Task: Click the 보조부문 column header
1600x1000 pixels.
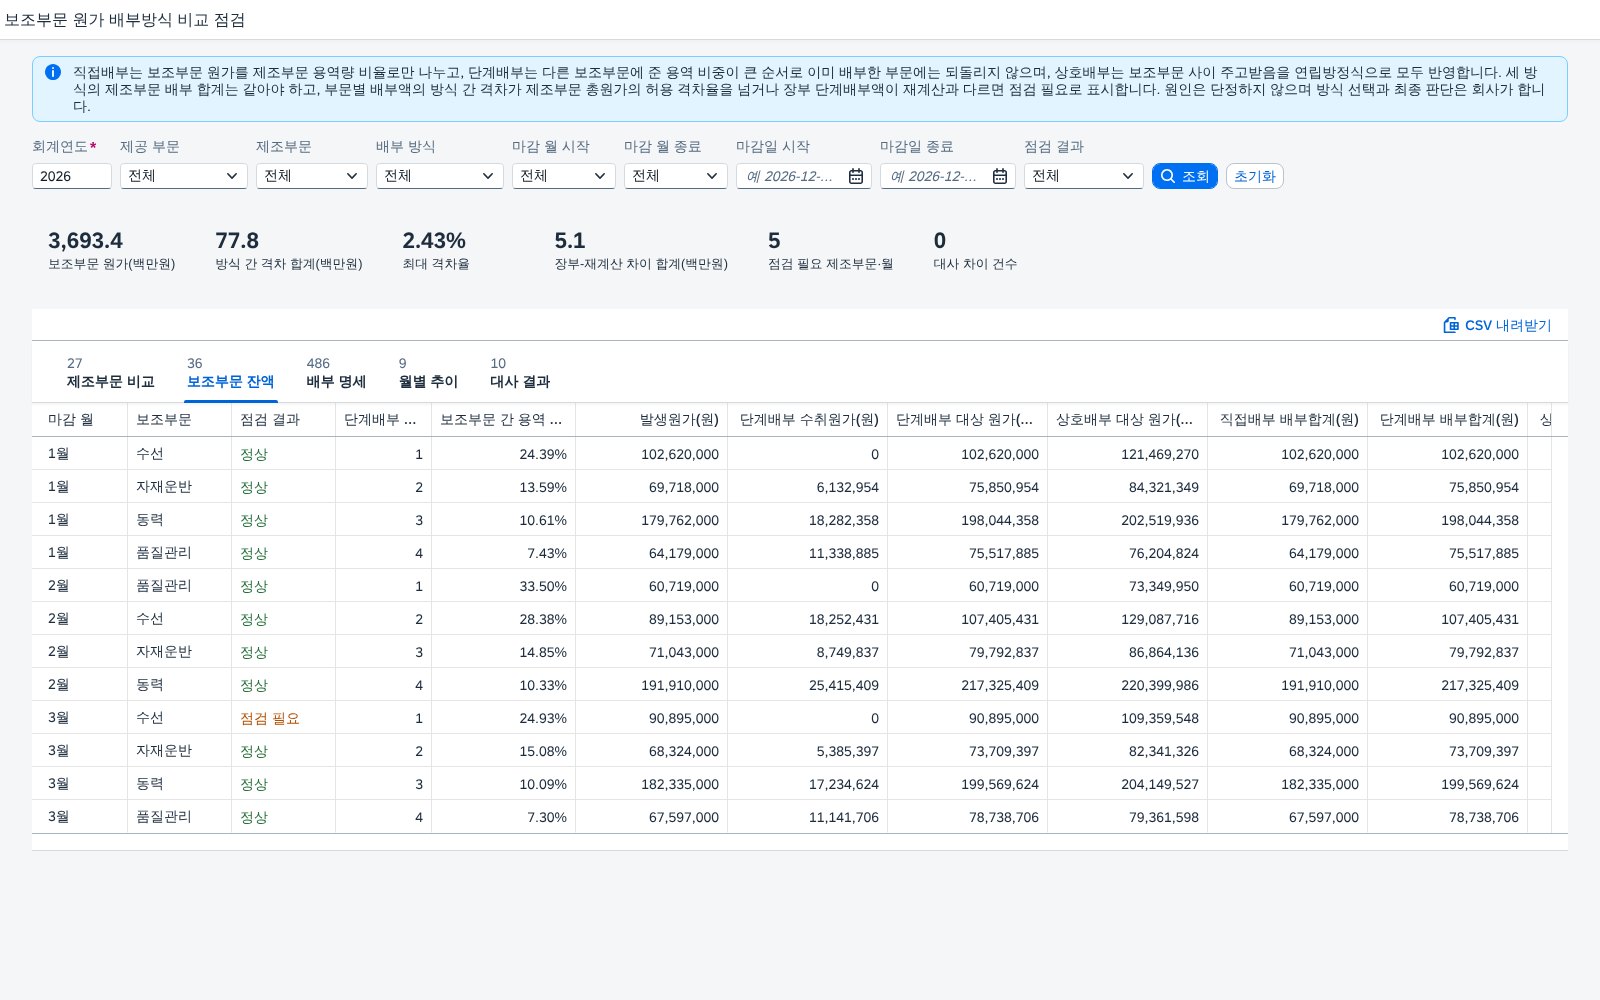Action: 180,420
